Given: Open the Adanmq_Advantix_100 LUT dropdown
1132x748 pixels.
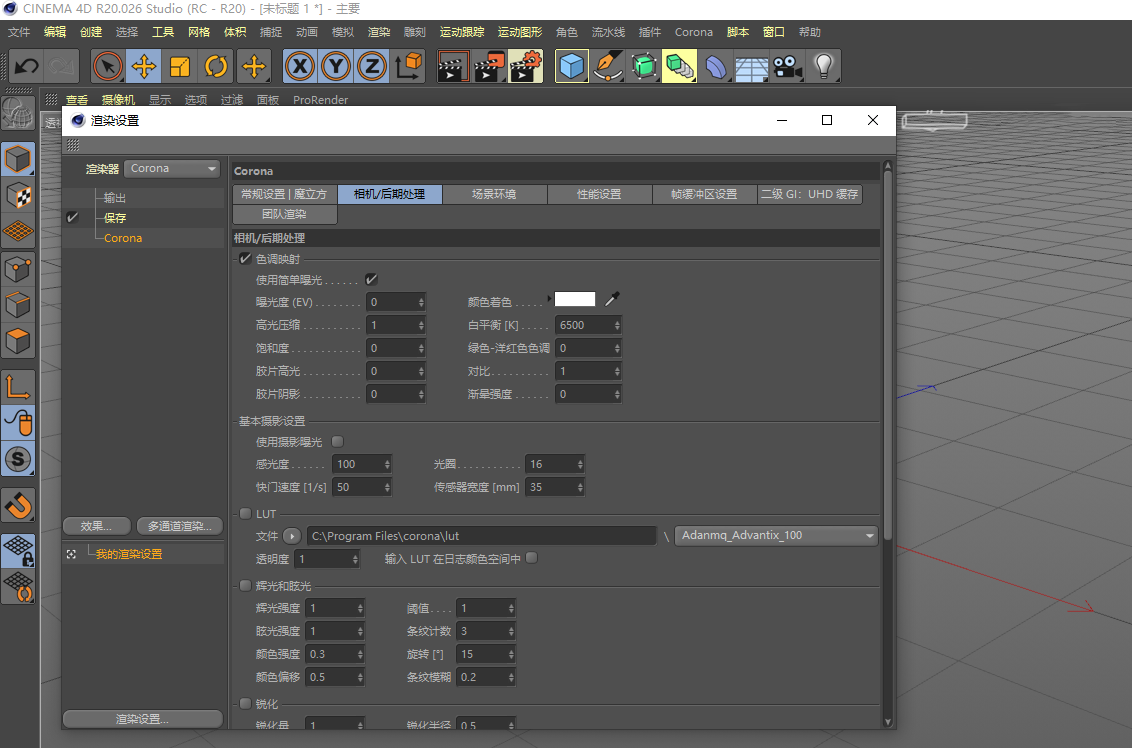Looking at the screenshot, I should click(776, 536).
